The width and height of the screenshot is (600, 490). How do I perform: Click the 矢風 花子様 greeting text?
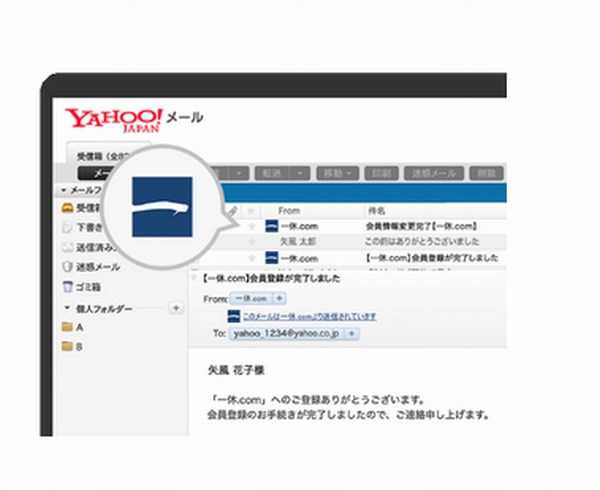click(236, 370)
